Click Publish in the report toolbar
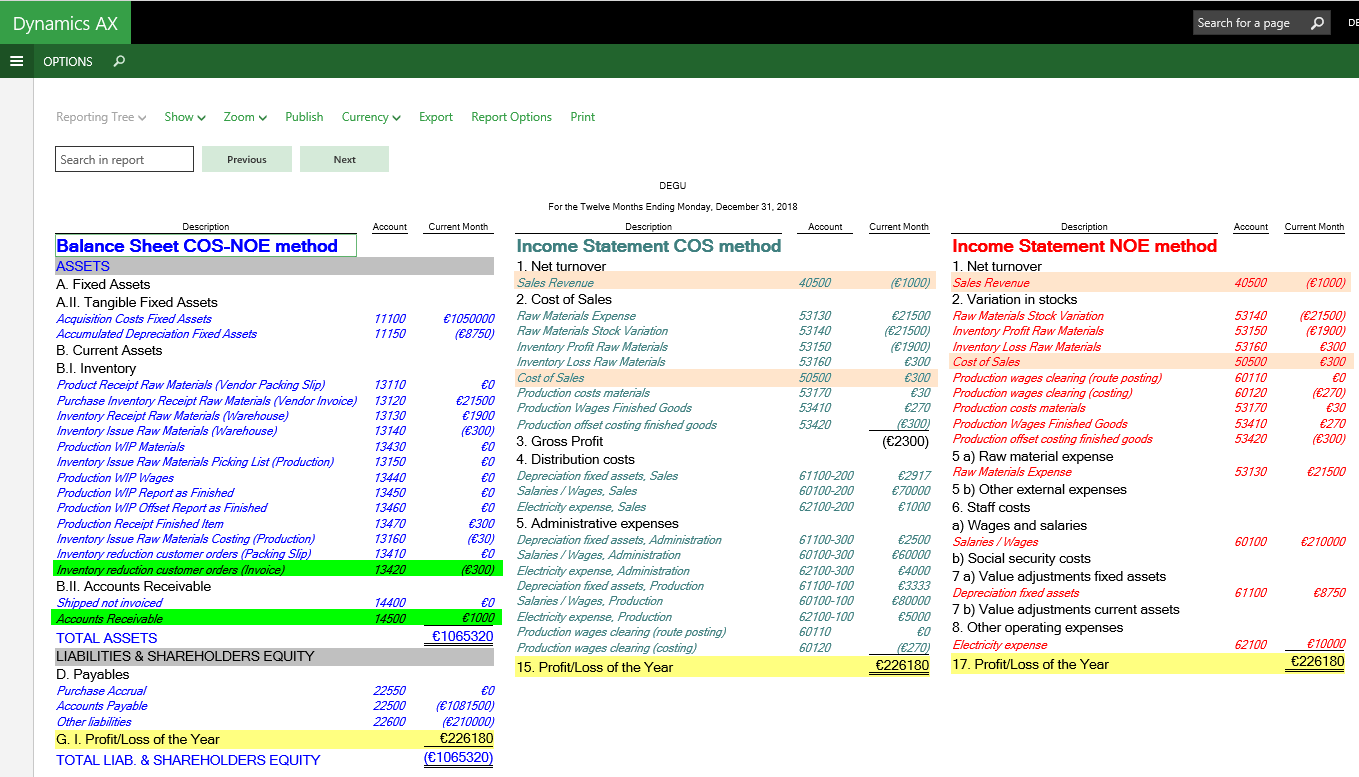 click(304, 117)
